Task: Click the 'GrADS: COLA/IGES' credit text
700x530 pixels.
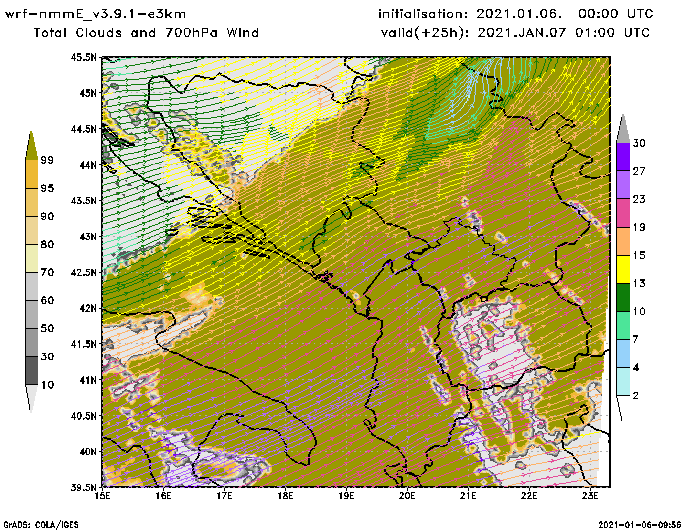Action: click(x=41, y=525)
